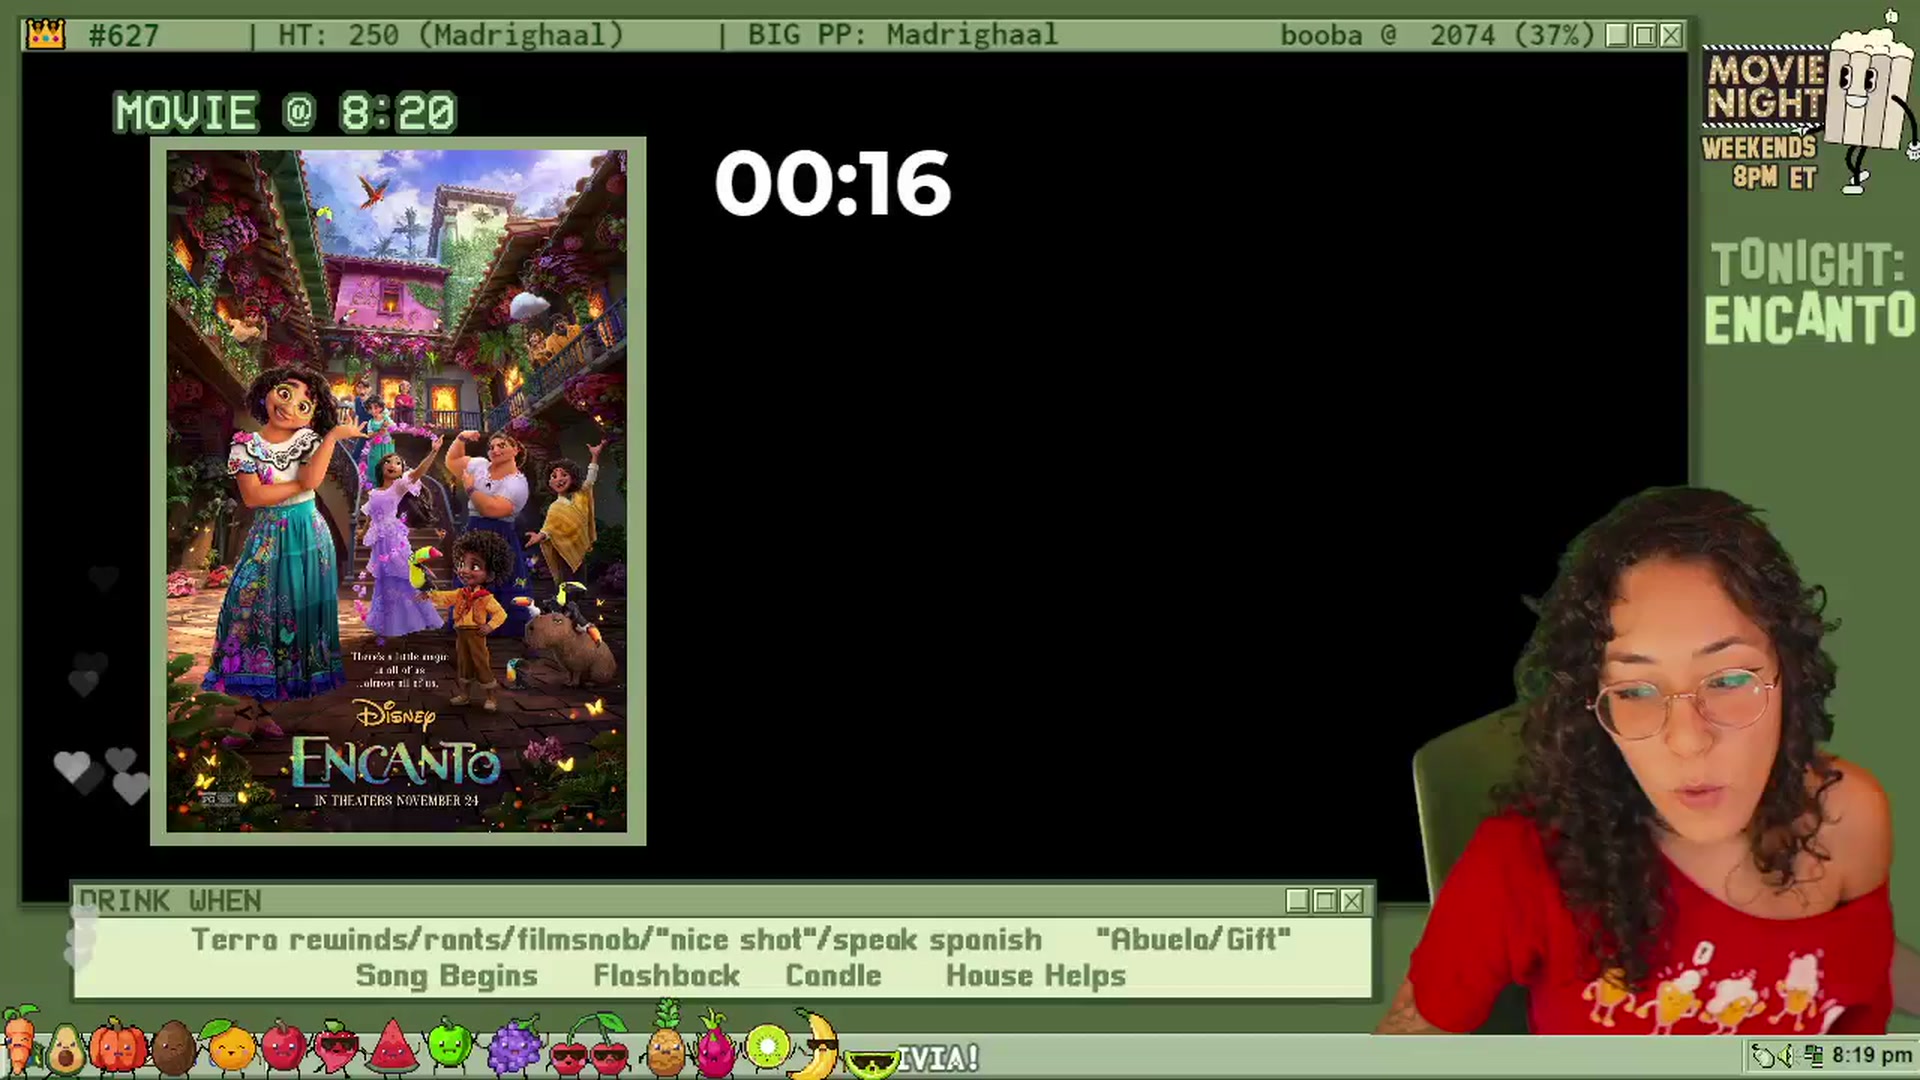Click the 'TONIGHT: ENCANTO' banner text
This screenshot has height=1080, width=1920.
[1810, 292]
